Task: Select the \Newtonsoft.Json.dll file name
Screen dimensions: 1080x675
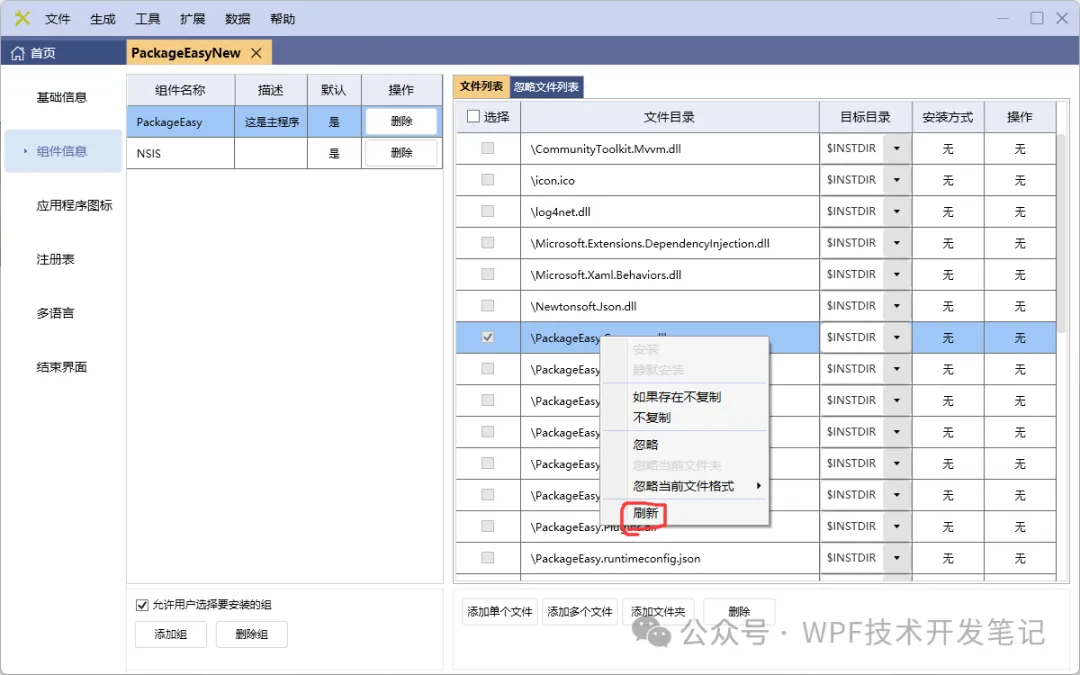Action: point(583,306)
